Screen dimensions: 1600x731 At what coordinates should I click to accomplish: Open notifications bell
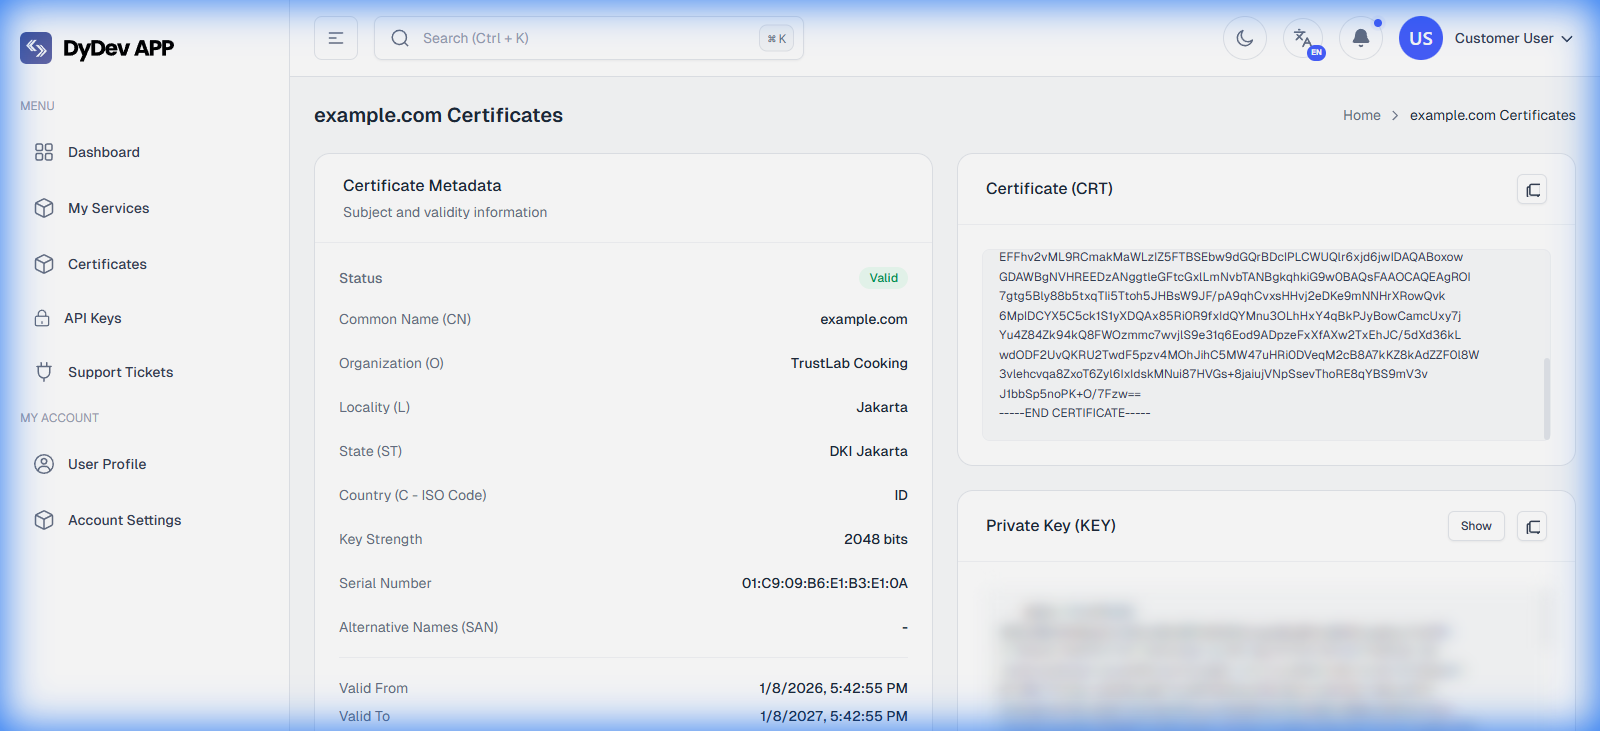point(1361,38)
